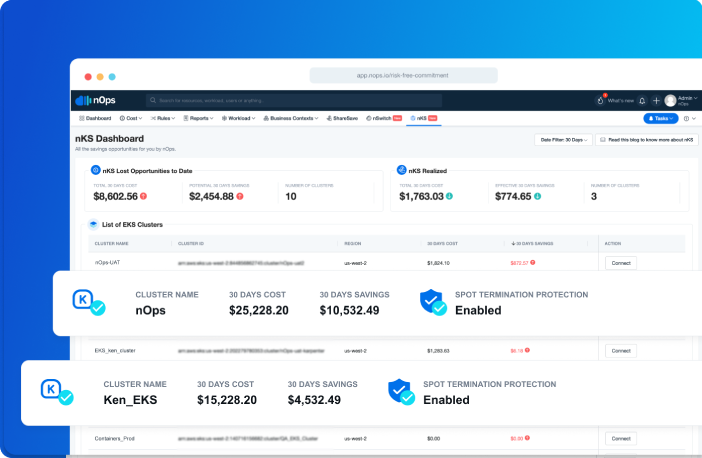702x458 pixels.
Task: Click Connect button for EKS_ken_cluster row
Action: 621,351
